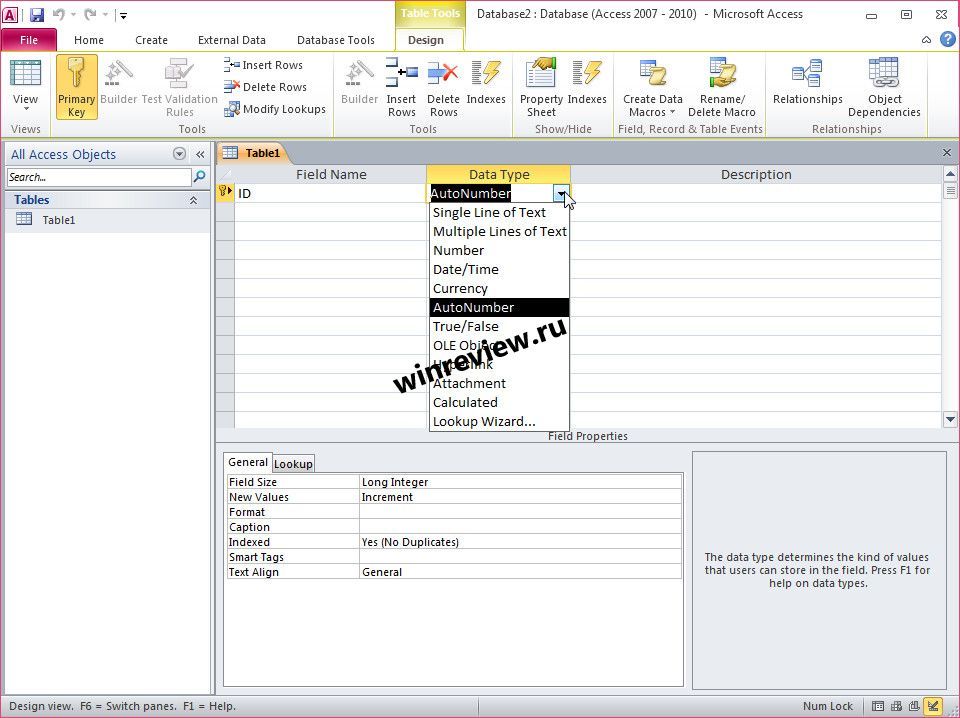Close the Table1 document with the X
Viewport: 960px width, 718px height.
[947, 152]
